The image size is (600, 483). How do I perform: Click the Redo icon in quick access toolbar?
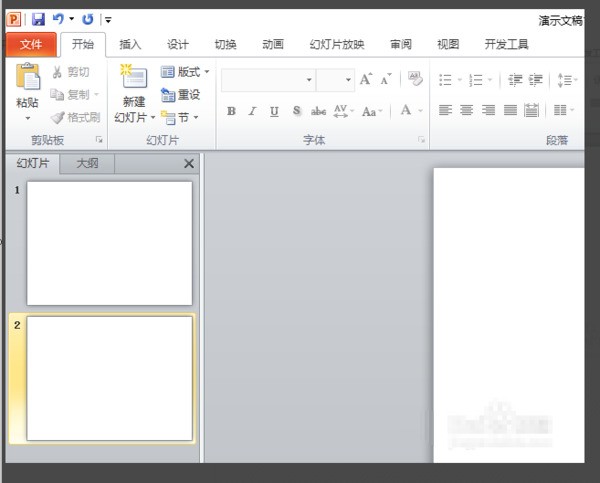tap(87, 19)
